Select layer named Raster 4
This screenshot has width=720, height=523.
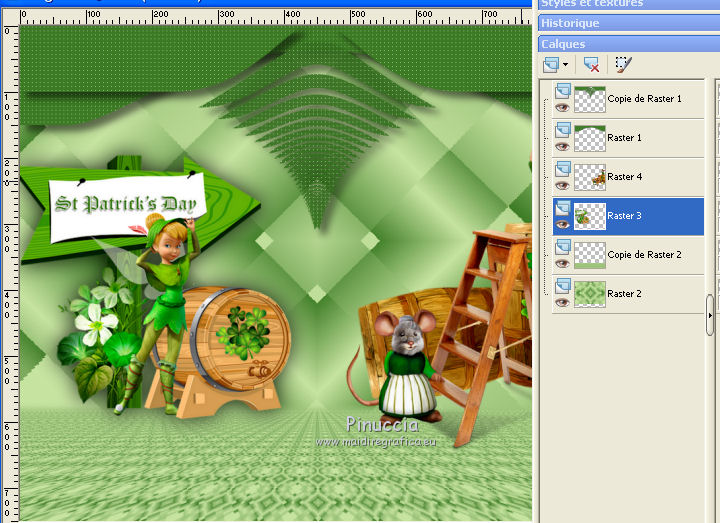click(x=624, y=177)
